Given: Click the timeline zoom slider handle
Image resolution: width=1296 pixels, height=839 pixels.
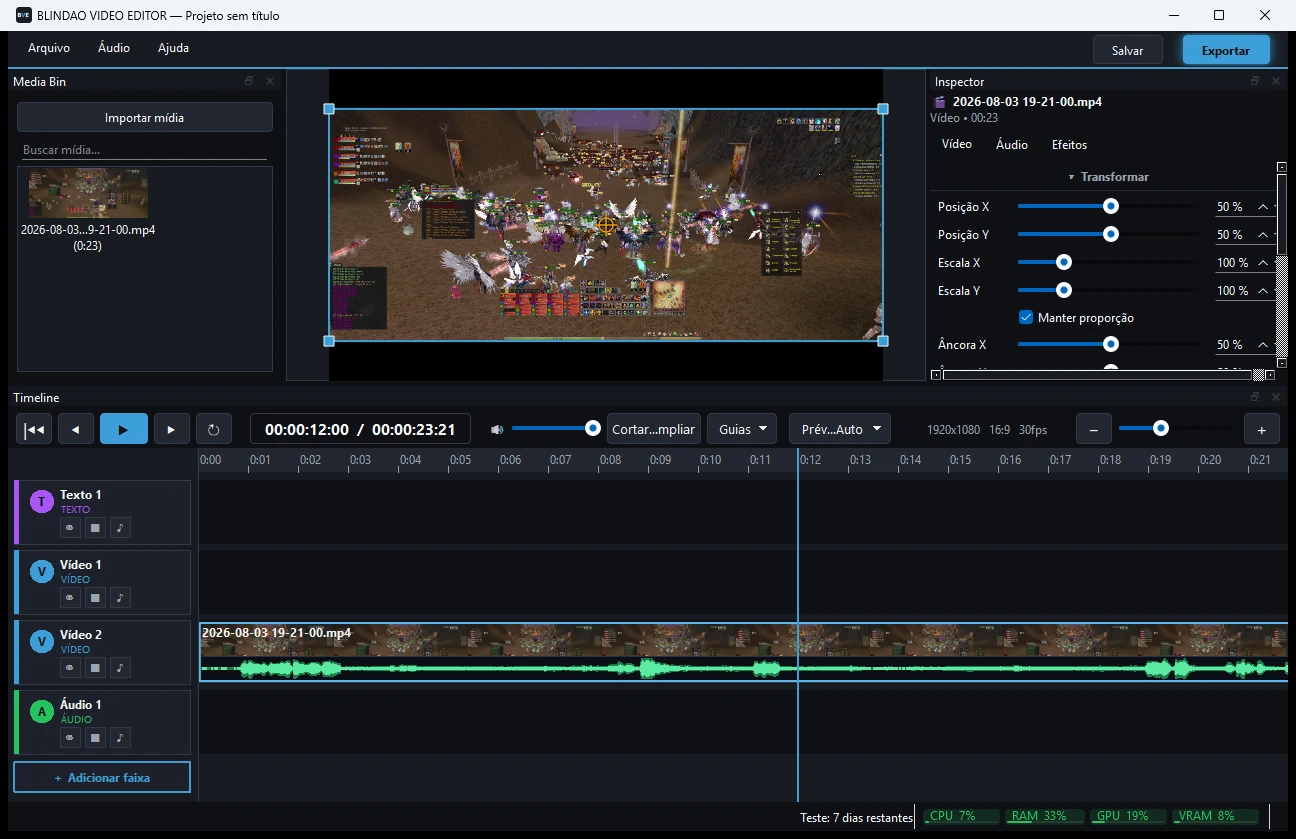Looking at the screenshot, I should pos(1160,428).
